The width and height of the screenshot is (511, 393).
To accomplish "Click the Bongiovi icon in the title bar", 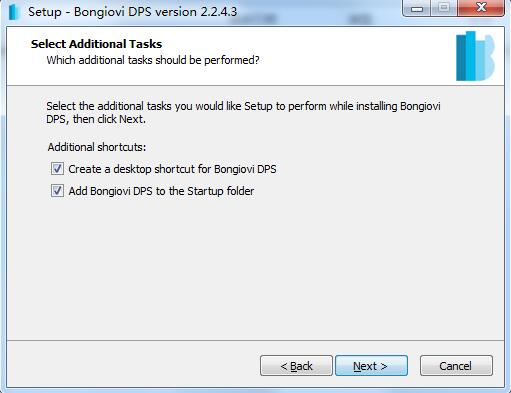I will (x=14, y=12).
